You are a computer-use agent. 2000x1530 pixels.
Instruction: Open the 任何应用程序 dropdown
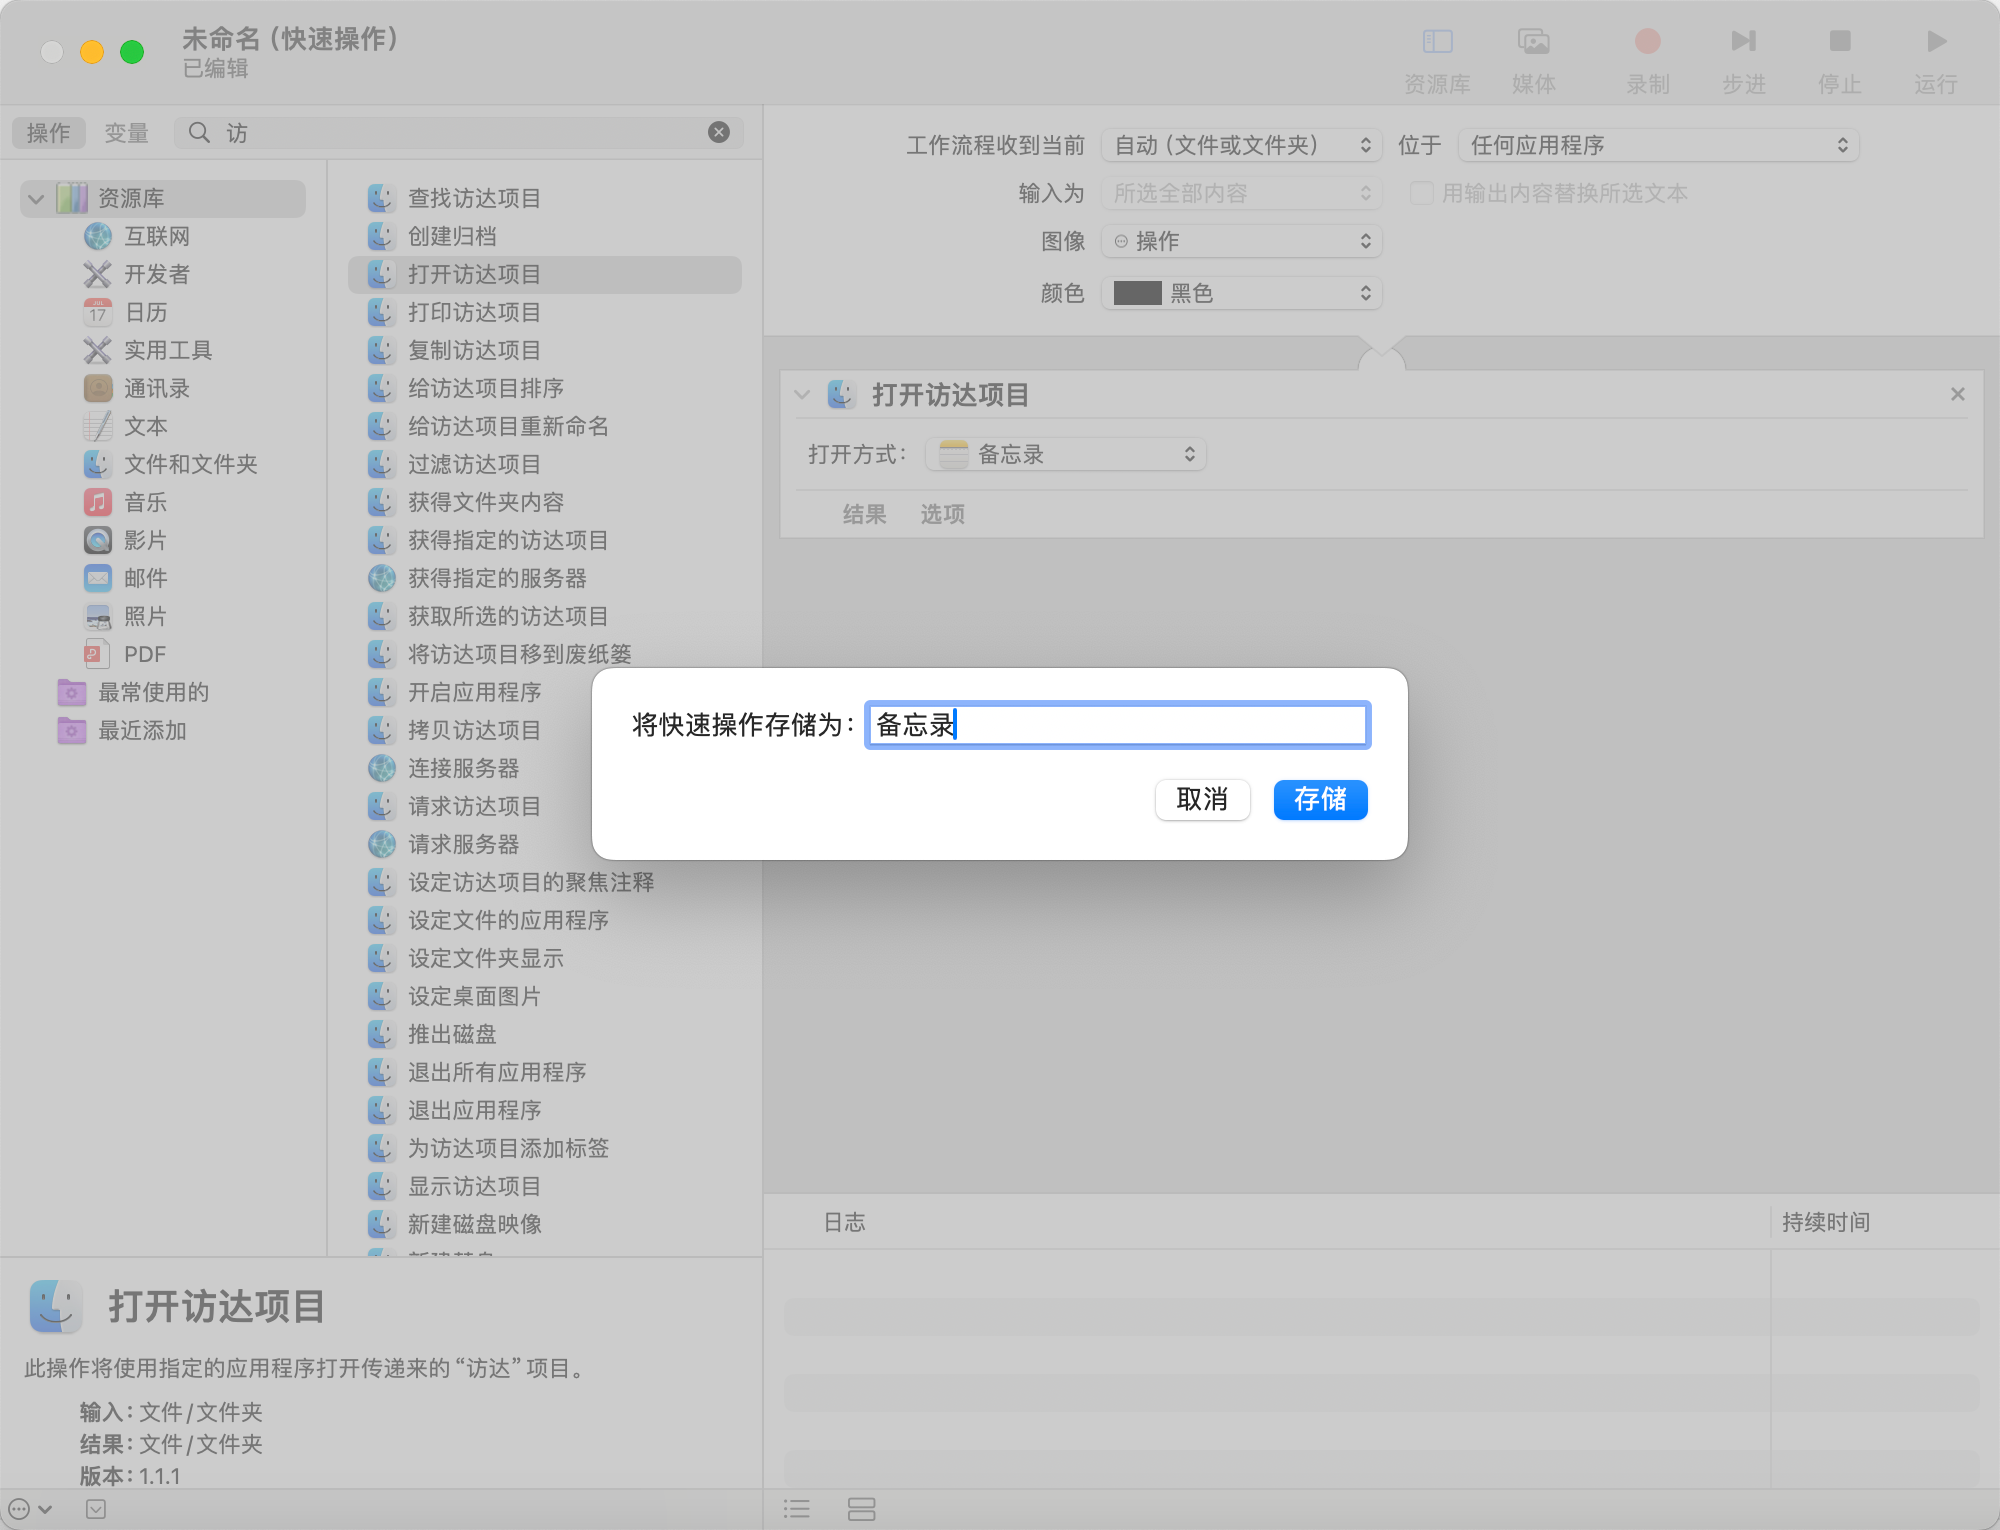tap(1657, 144)
